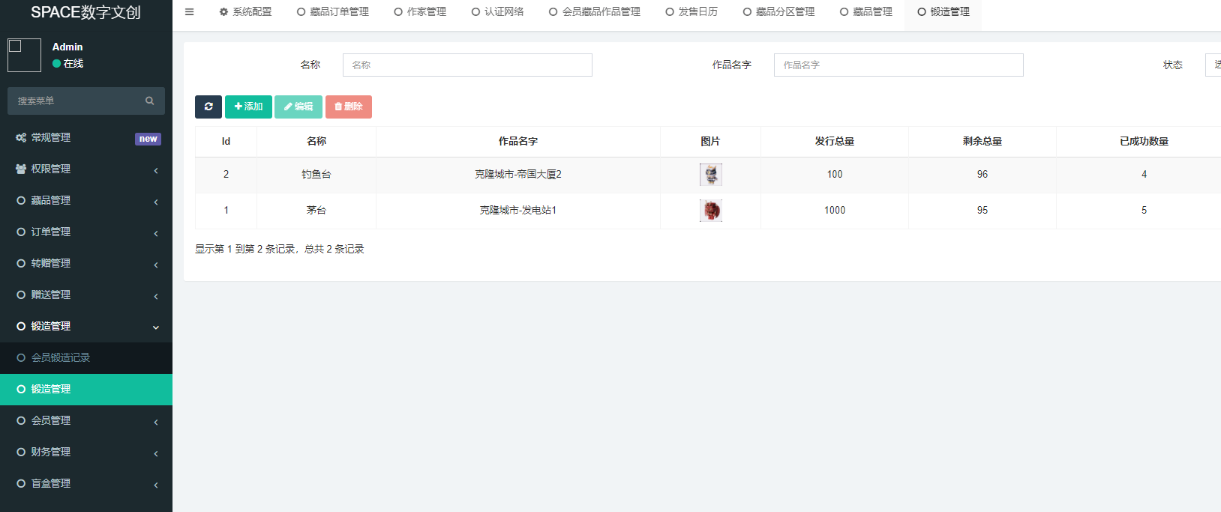Switch to 发售日历 tab

[x=691, y=12]
